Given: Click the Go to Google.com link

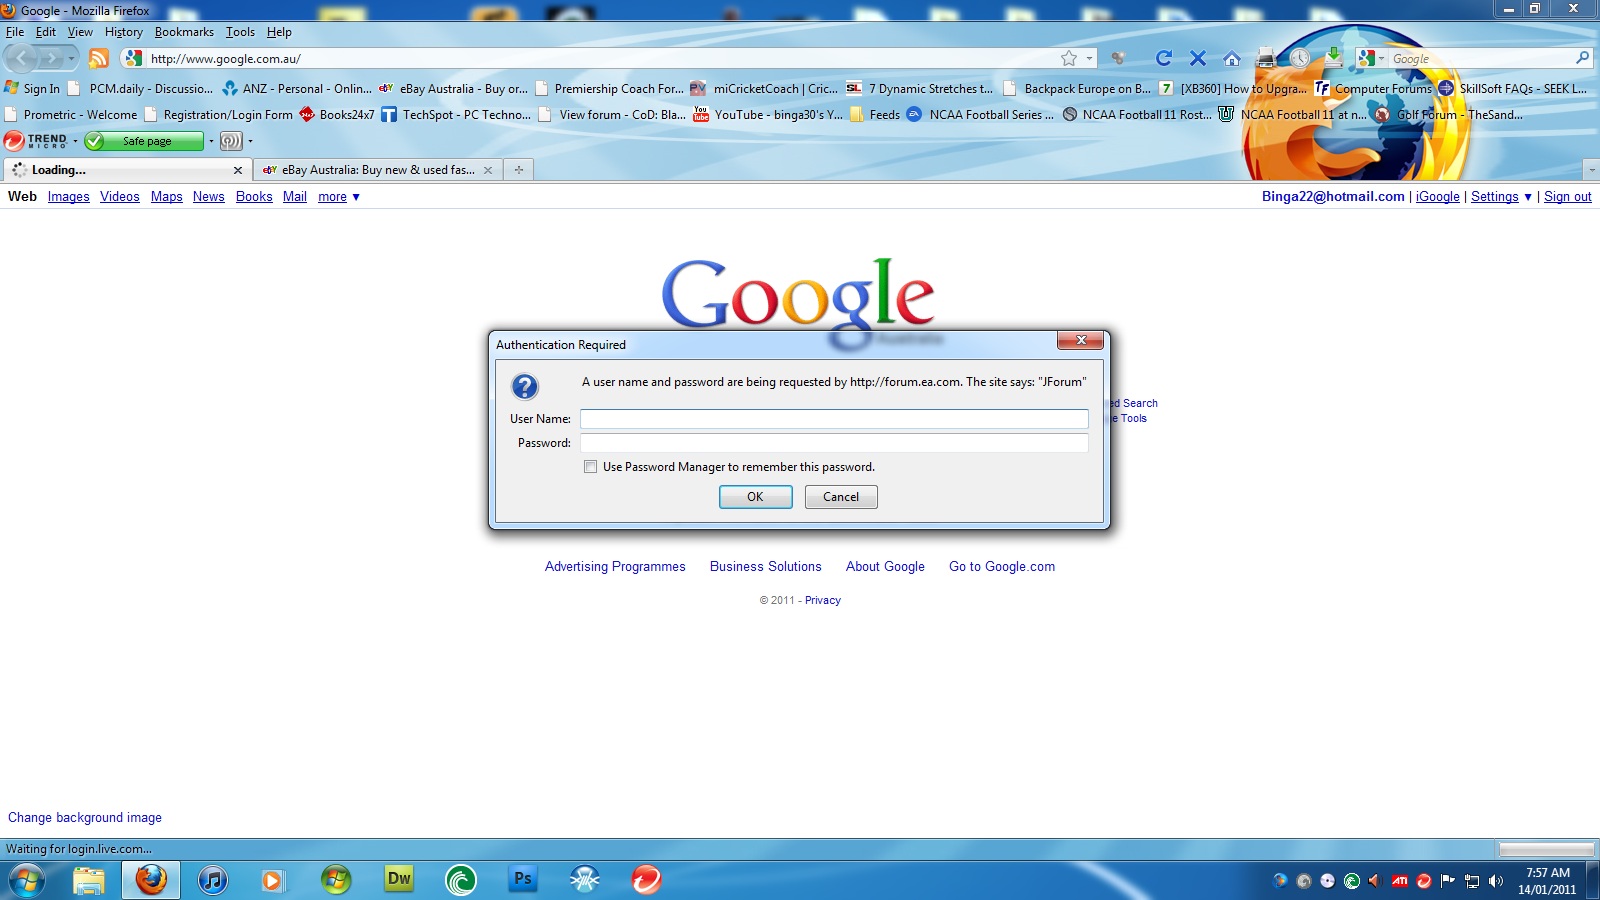Looking at the screenshot, I should pos(1002,566).
